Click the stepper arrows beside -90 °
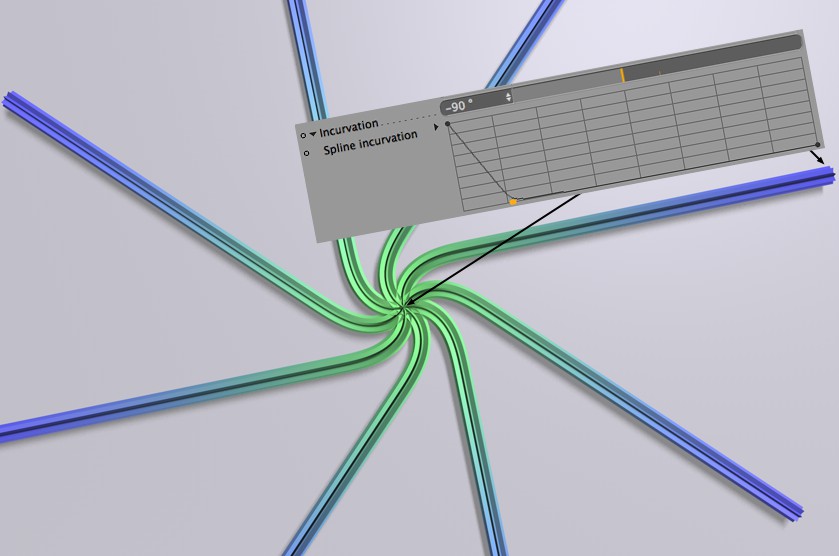 tap(508, 96)
